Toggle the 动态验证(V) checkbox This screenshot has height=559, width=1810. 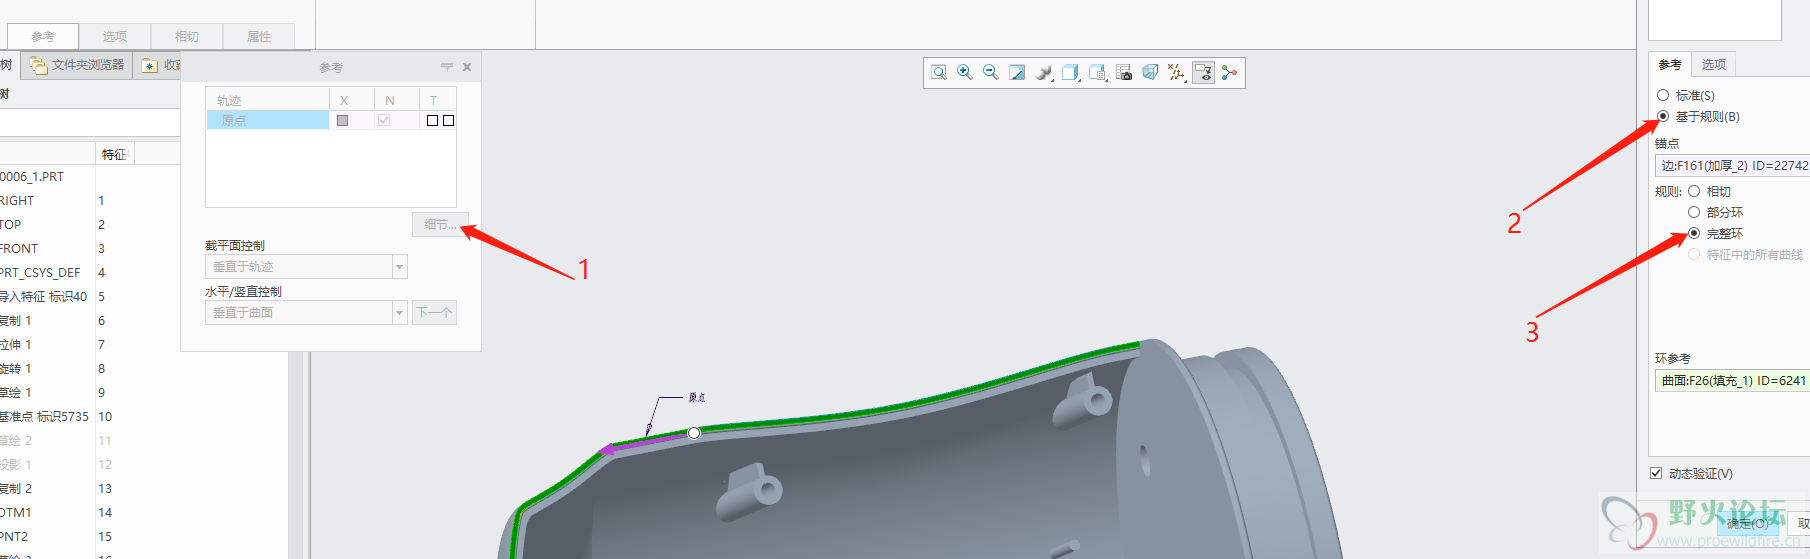[x=1656, y=473]
